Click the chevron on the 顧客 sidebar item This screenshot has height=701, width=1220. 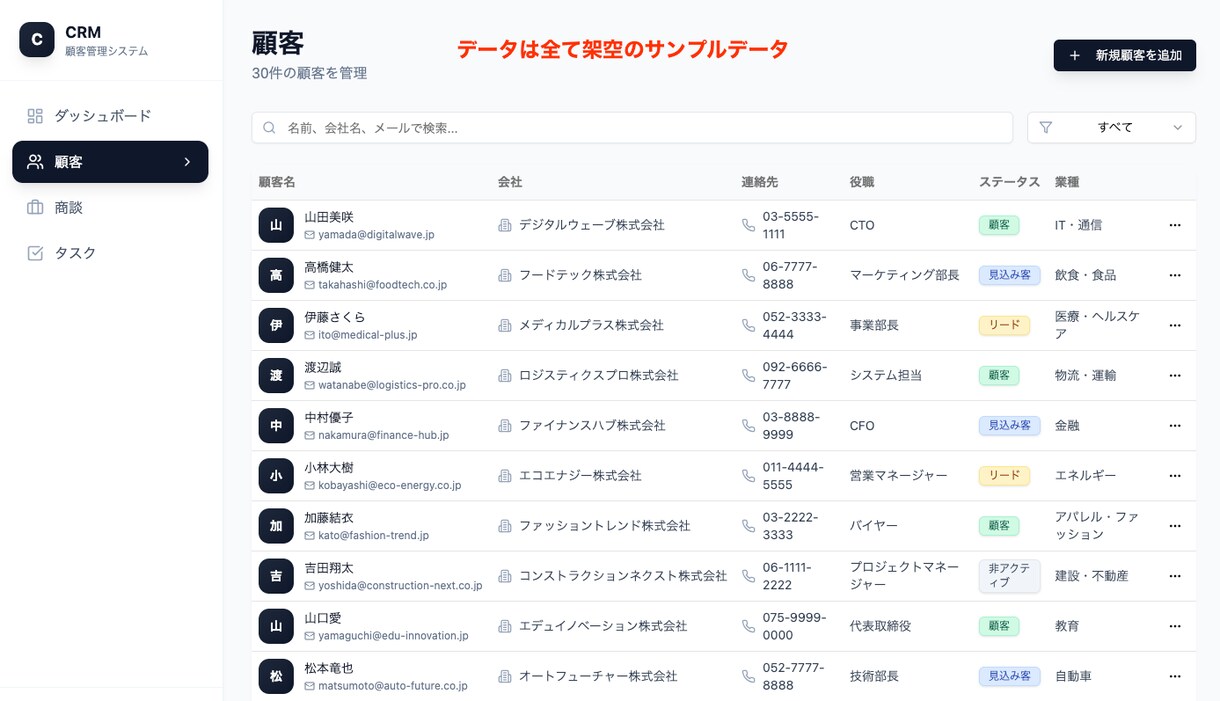point(187,162)
